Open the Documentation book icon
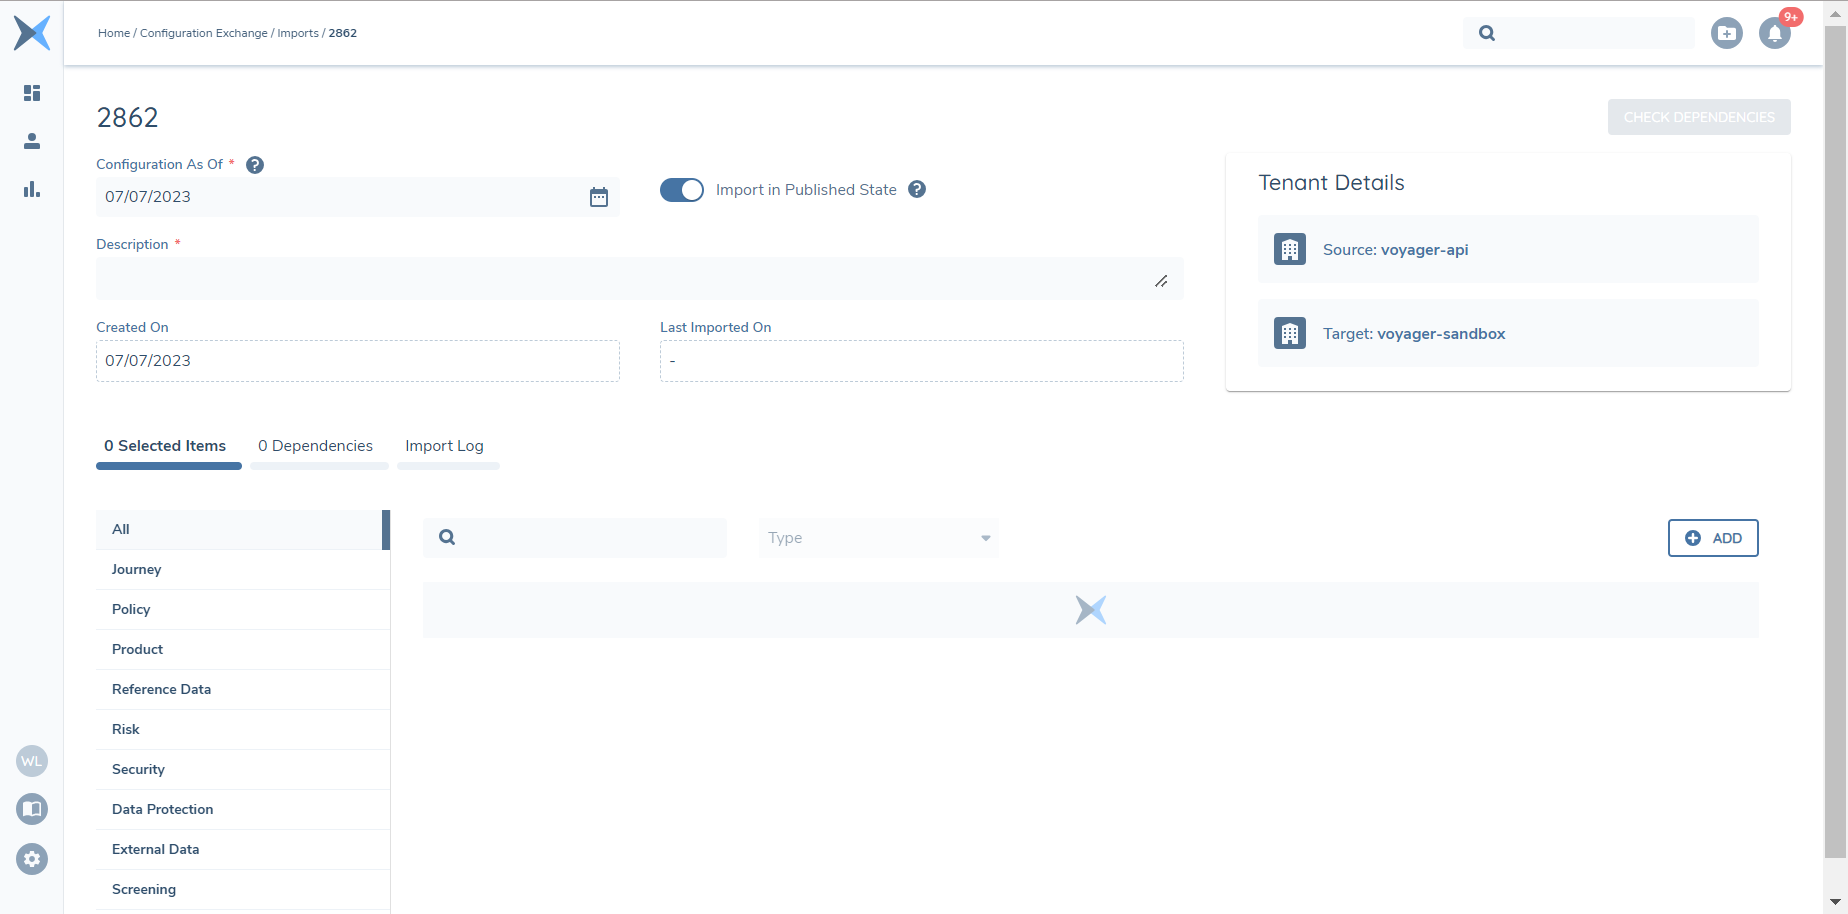1848x914 pixels. click(x=31, y=809)
